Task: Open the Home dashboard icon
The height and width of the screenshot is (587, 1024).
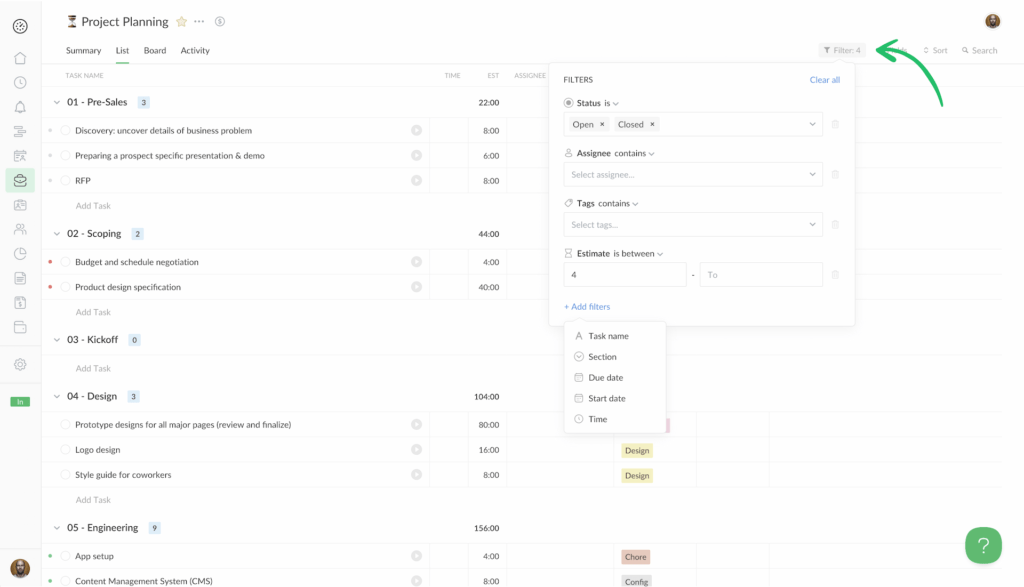Action: (x=20, y=58)
